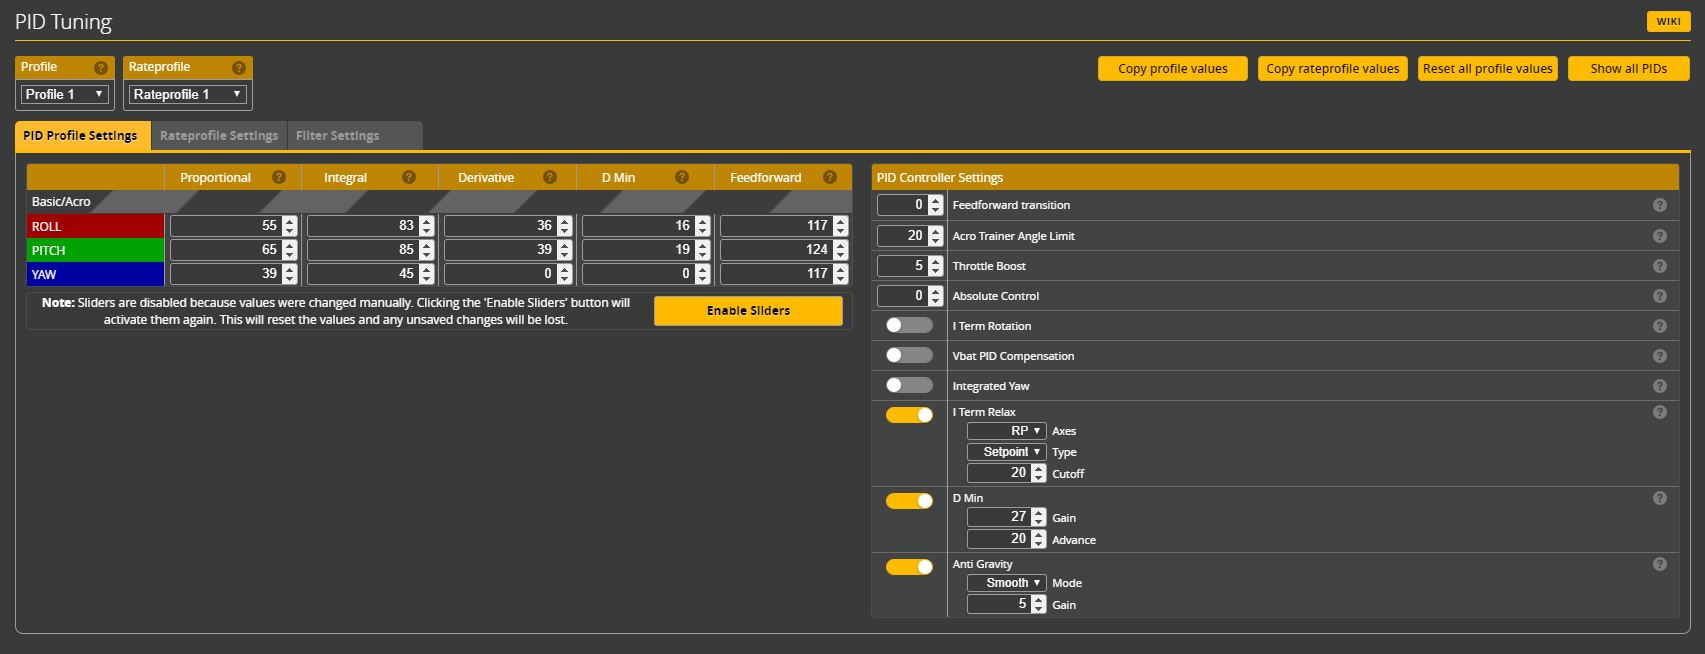Switch to the Rateprofile Settings tab
The height and width of the screenshot is (654, 1705).
(219, 136)
